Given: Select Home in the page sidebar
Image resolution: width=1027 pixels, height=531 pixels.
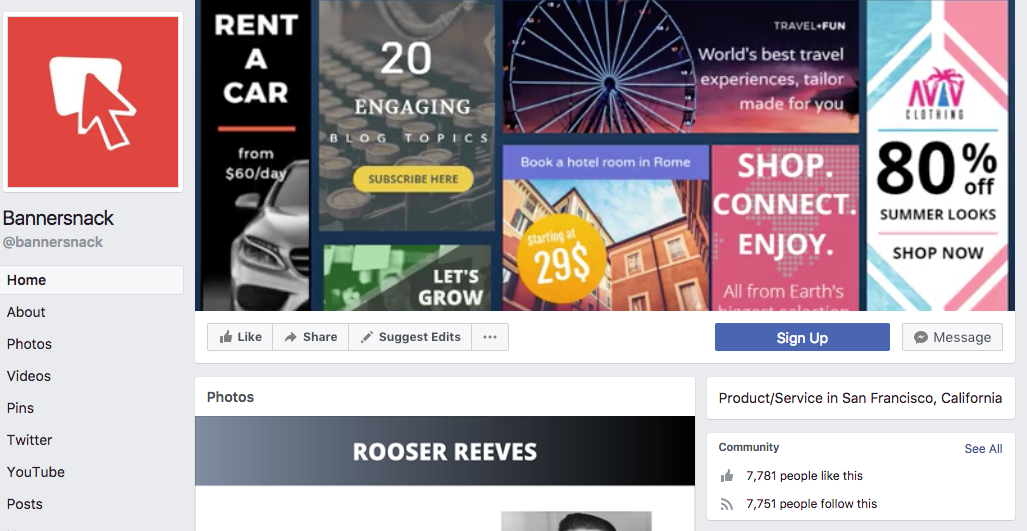Looking at the screenshot, I should tap(92, 280).
